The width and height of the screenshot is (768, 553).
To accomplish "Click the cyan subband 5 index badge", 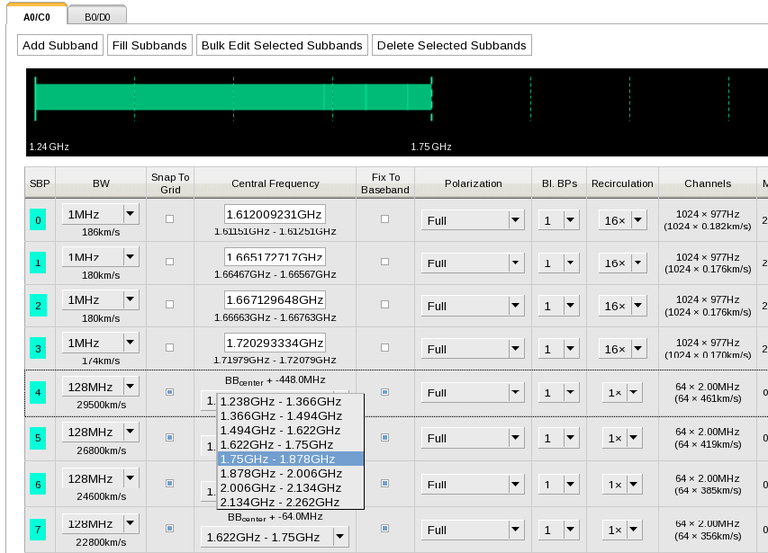I will coord(39,438).
